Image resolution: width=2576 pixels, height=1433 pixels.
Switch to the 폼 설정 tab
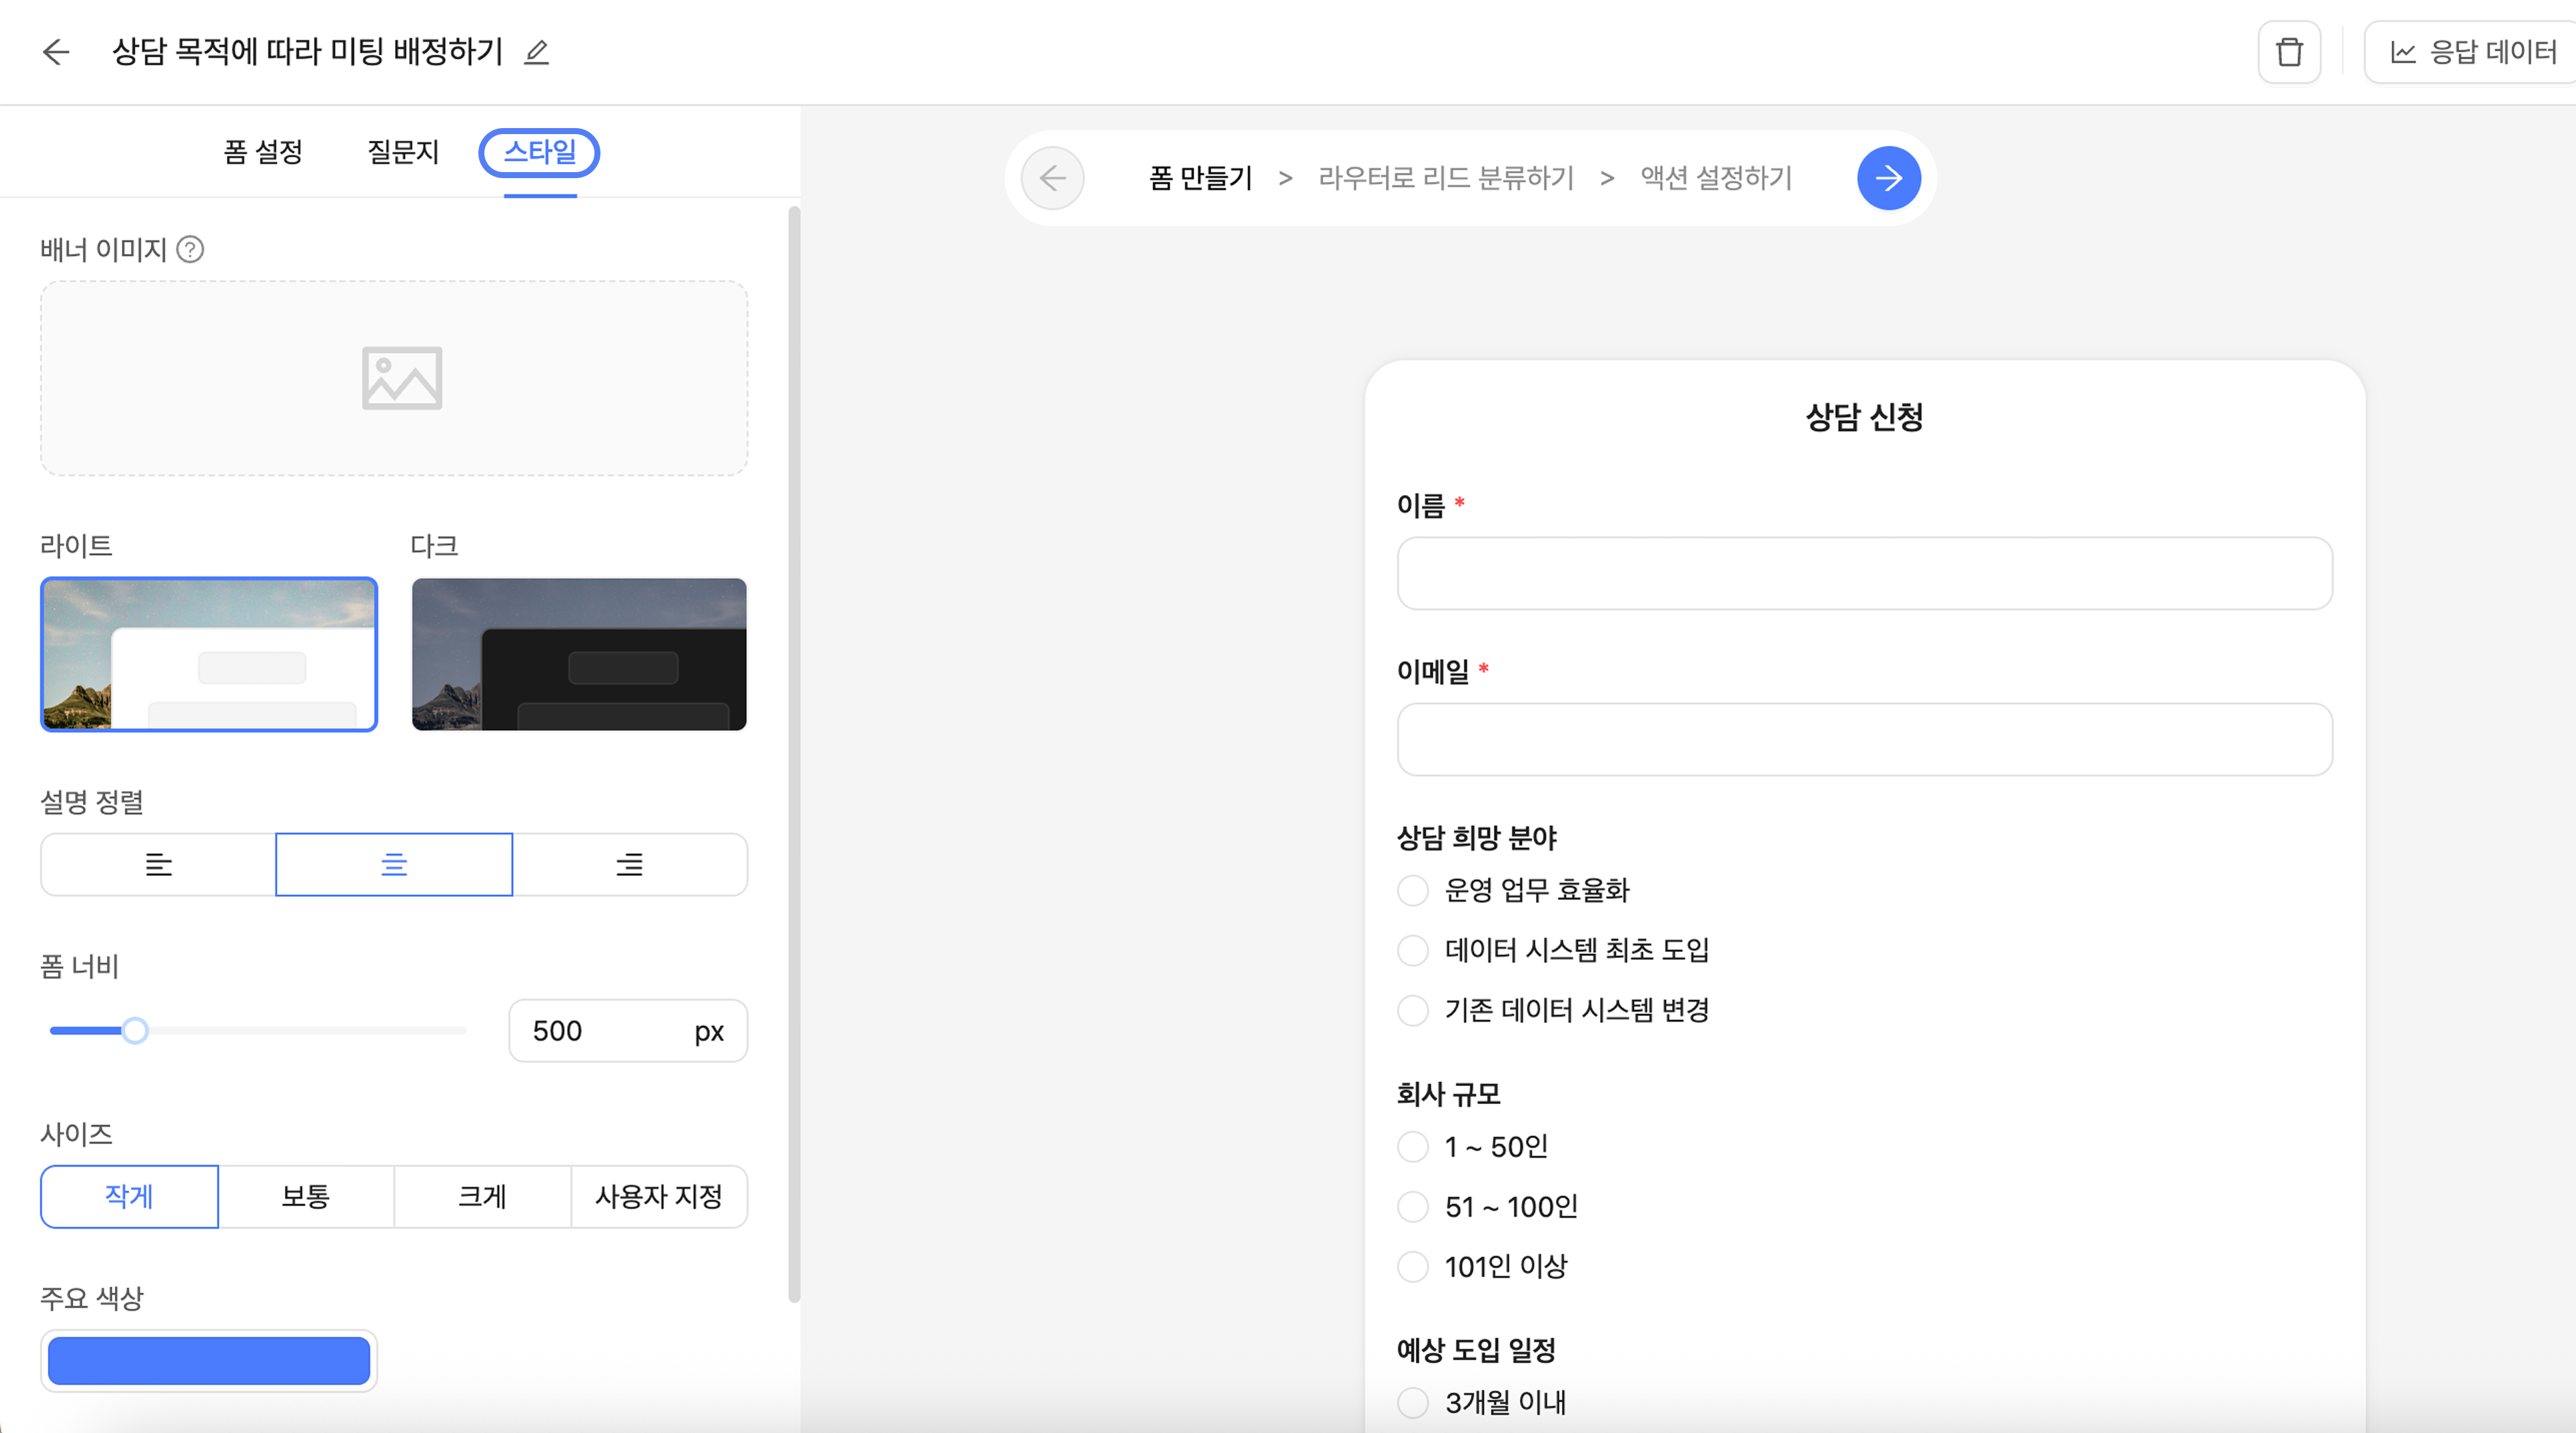click(263, 152)
